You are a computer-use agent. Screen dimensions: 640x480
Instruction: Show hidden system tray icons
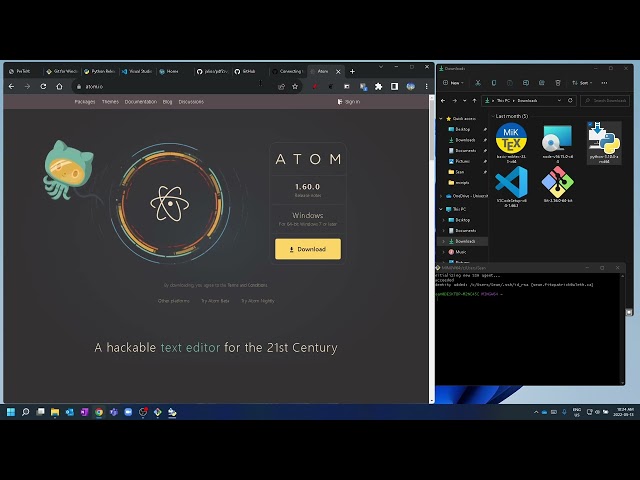[536, 412]
